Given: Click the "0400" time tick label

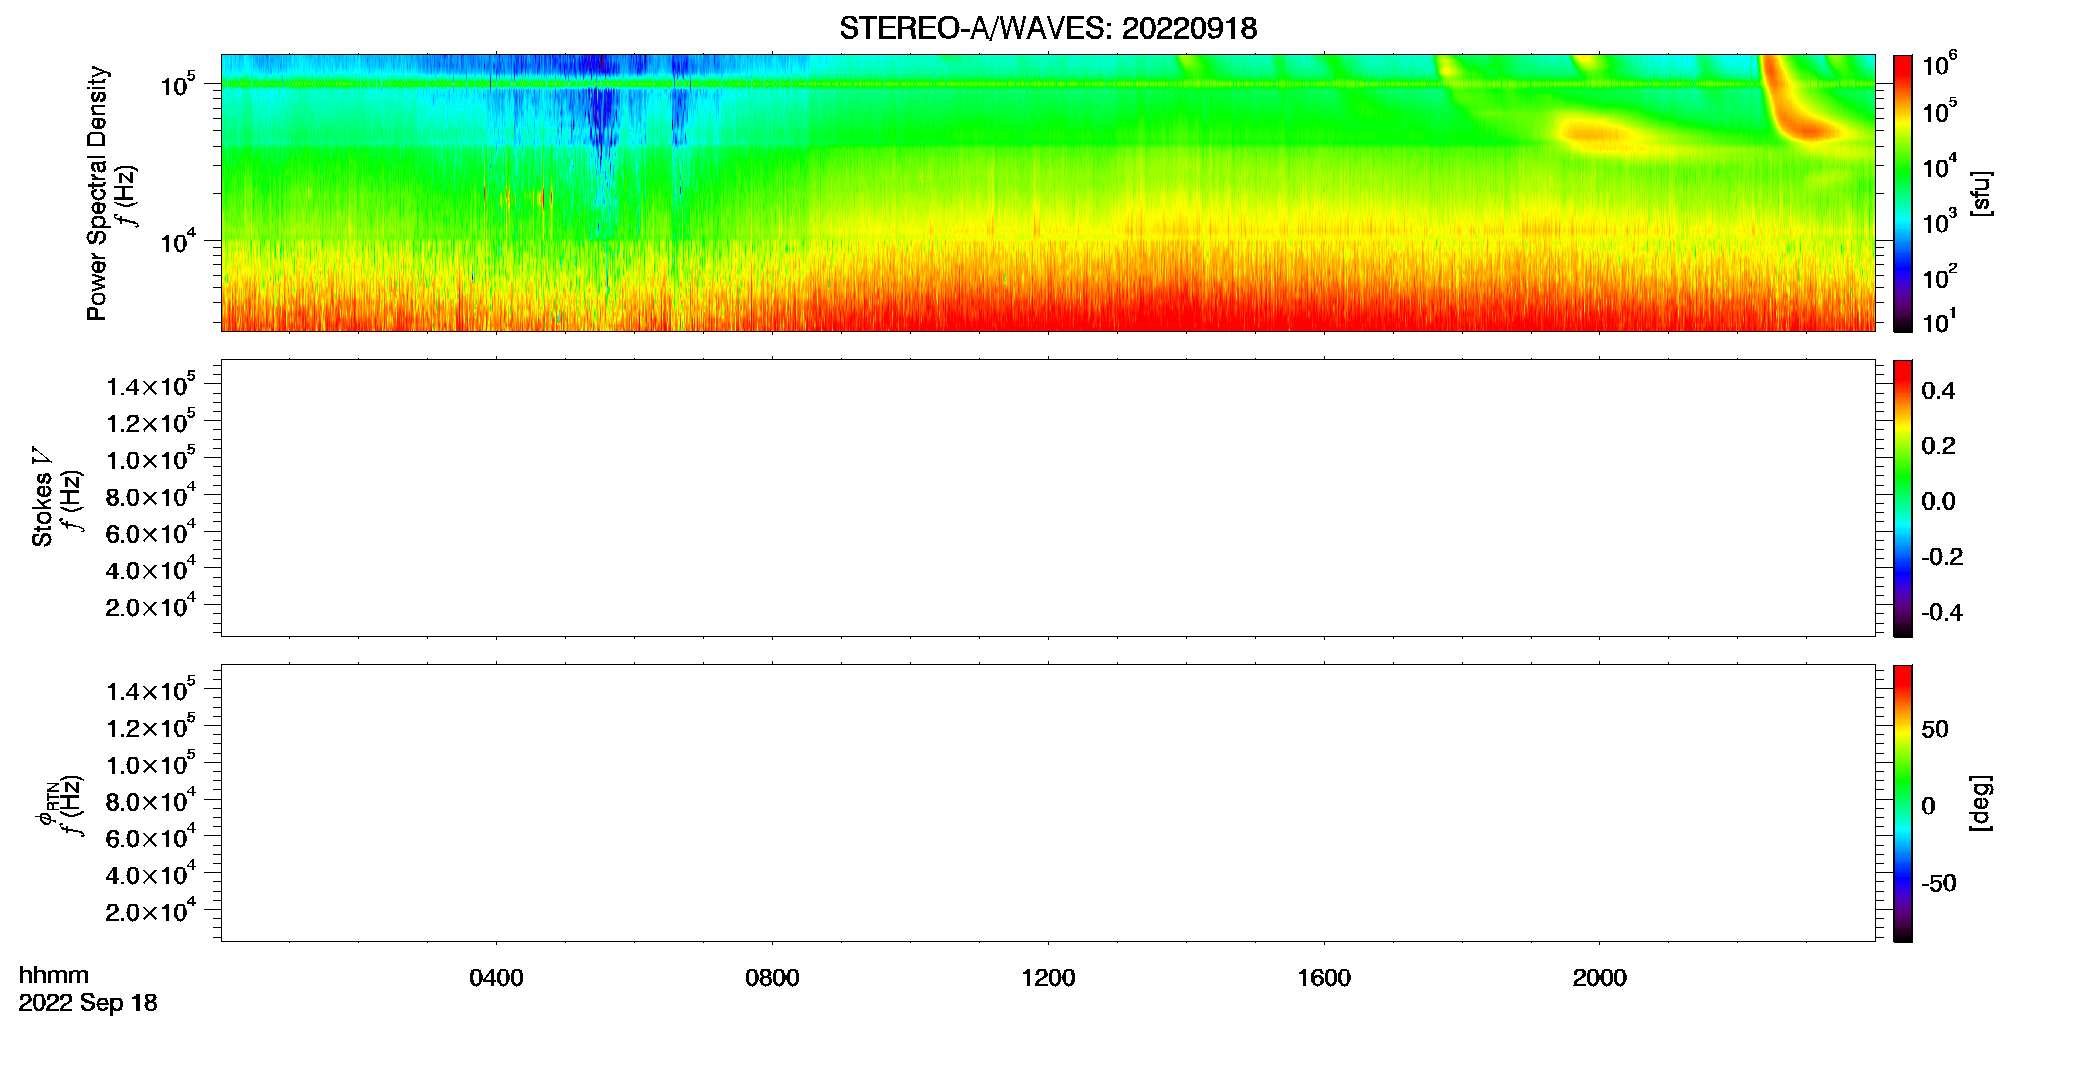Looking at the screenshot, I should point(496,978).
